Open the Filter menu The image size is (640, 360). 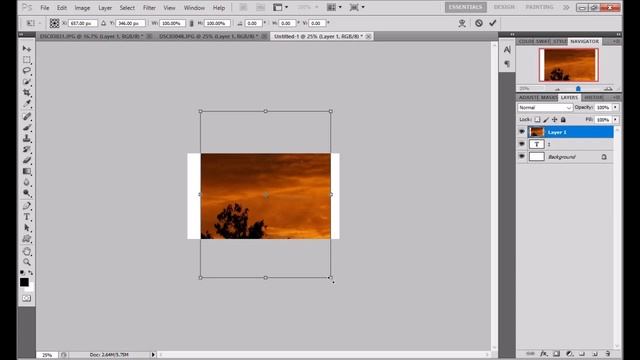coord(149,8)
